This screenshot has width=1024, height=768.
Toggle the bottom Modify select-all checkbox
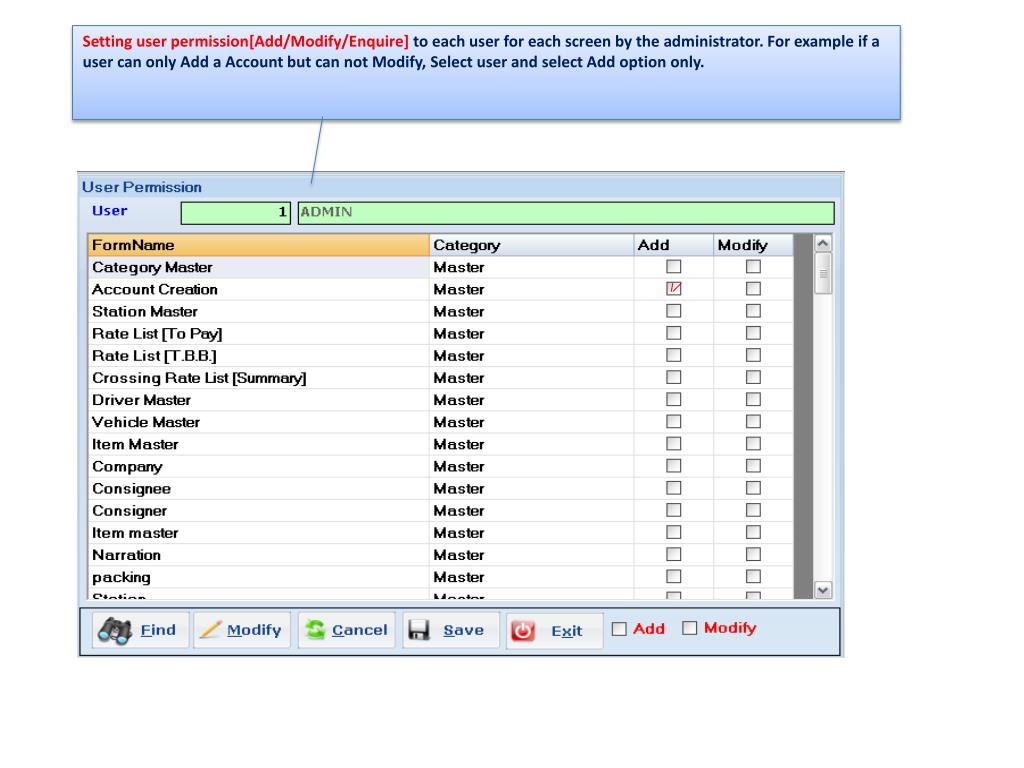click(x=690, y=628)
